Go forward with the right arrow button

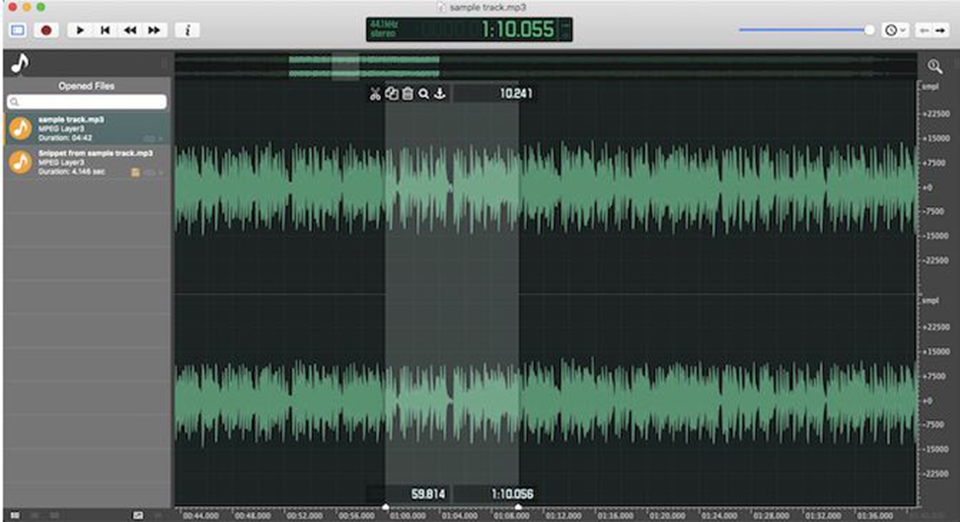tap(941, 30)
